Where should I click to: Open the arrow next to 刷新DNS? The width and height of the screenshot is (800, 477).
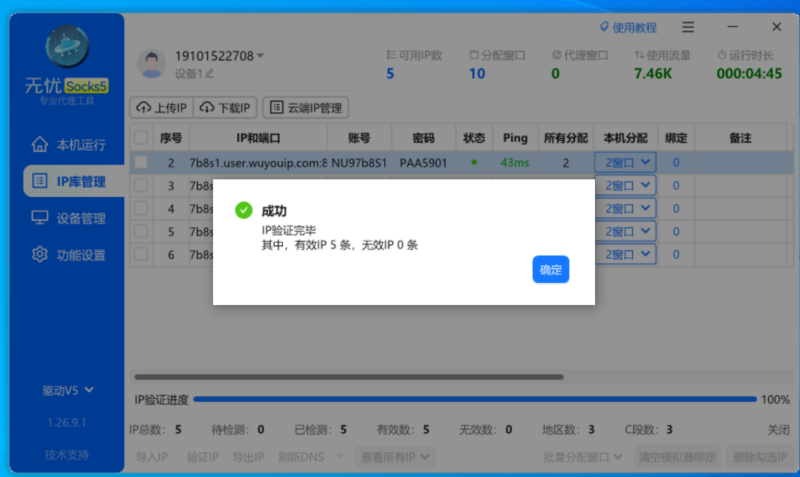(339, 457)
